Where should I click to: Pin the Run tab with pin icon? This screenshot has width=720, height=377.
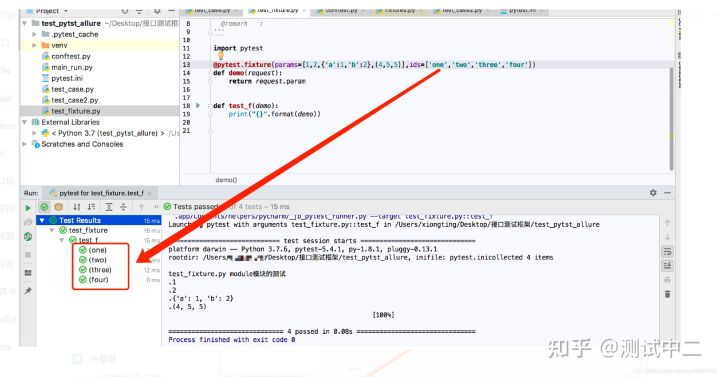[x=28, y=291]
